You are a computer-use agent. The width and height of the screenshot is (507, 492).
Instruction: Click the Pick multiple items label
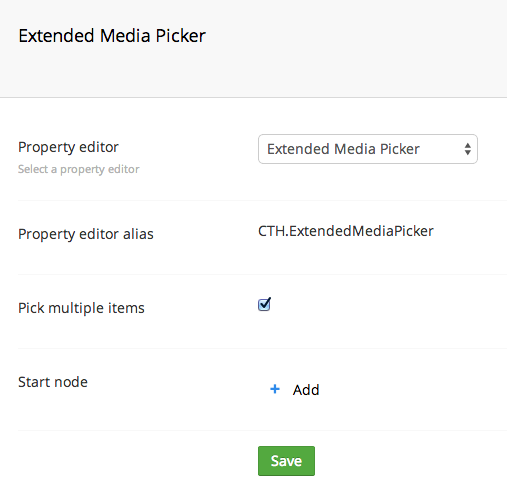(81, 308)
